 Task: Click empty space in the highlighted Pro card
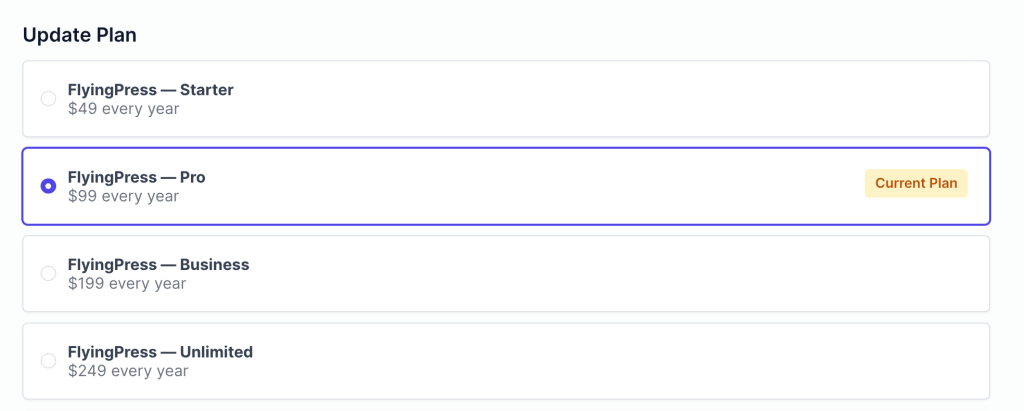(550, 186)
